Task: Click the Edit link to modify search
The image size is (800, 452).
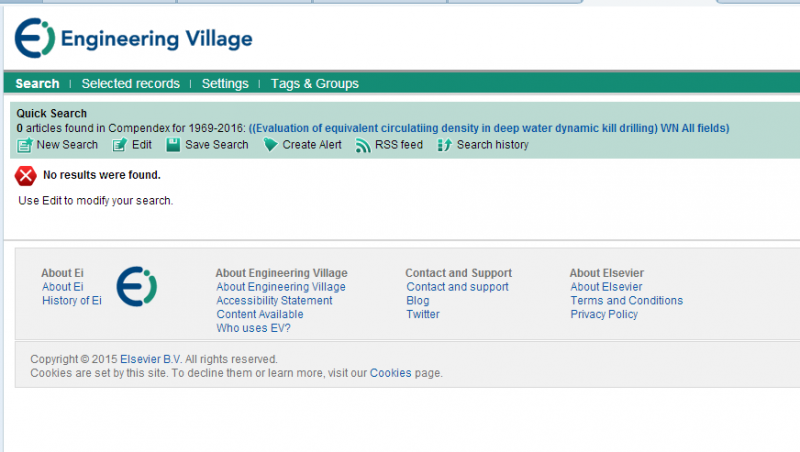Action: coord(142,145)
